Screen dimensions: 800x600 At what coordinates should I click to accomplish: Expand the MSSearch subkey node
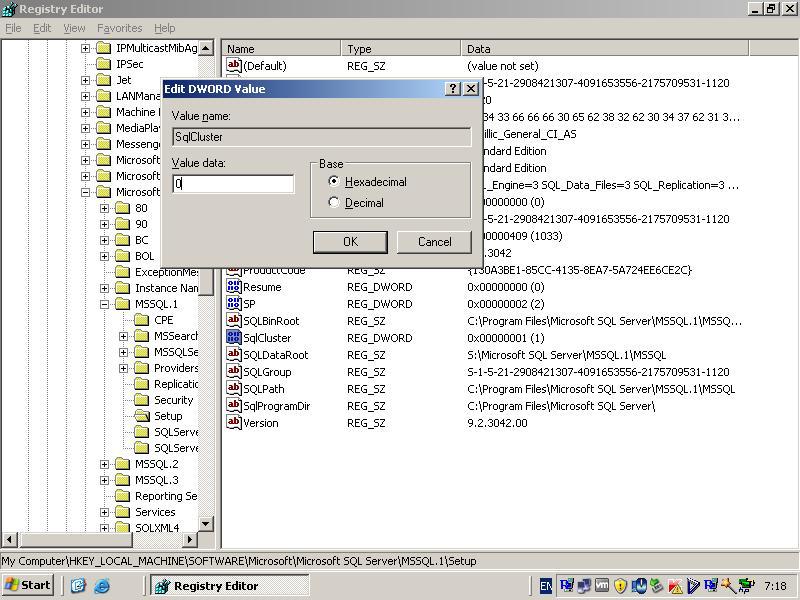click(123, 336)
